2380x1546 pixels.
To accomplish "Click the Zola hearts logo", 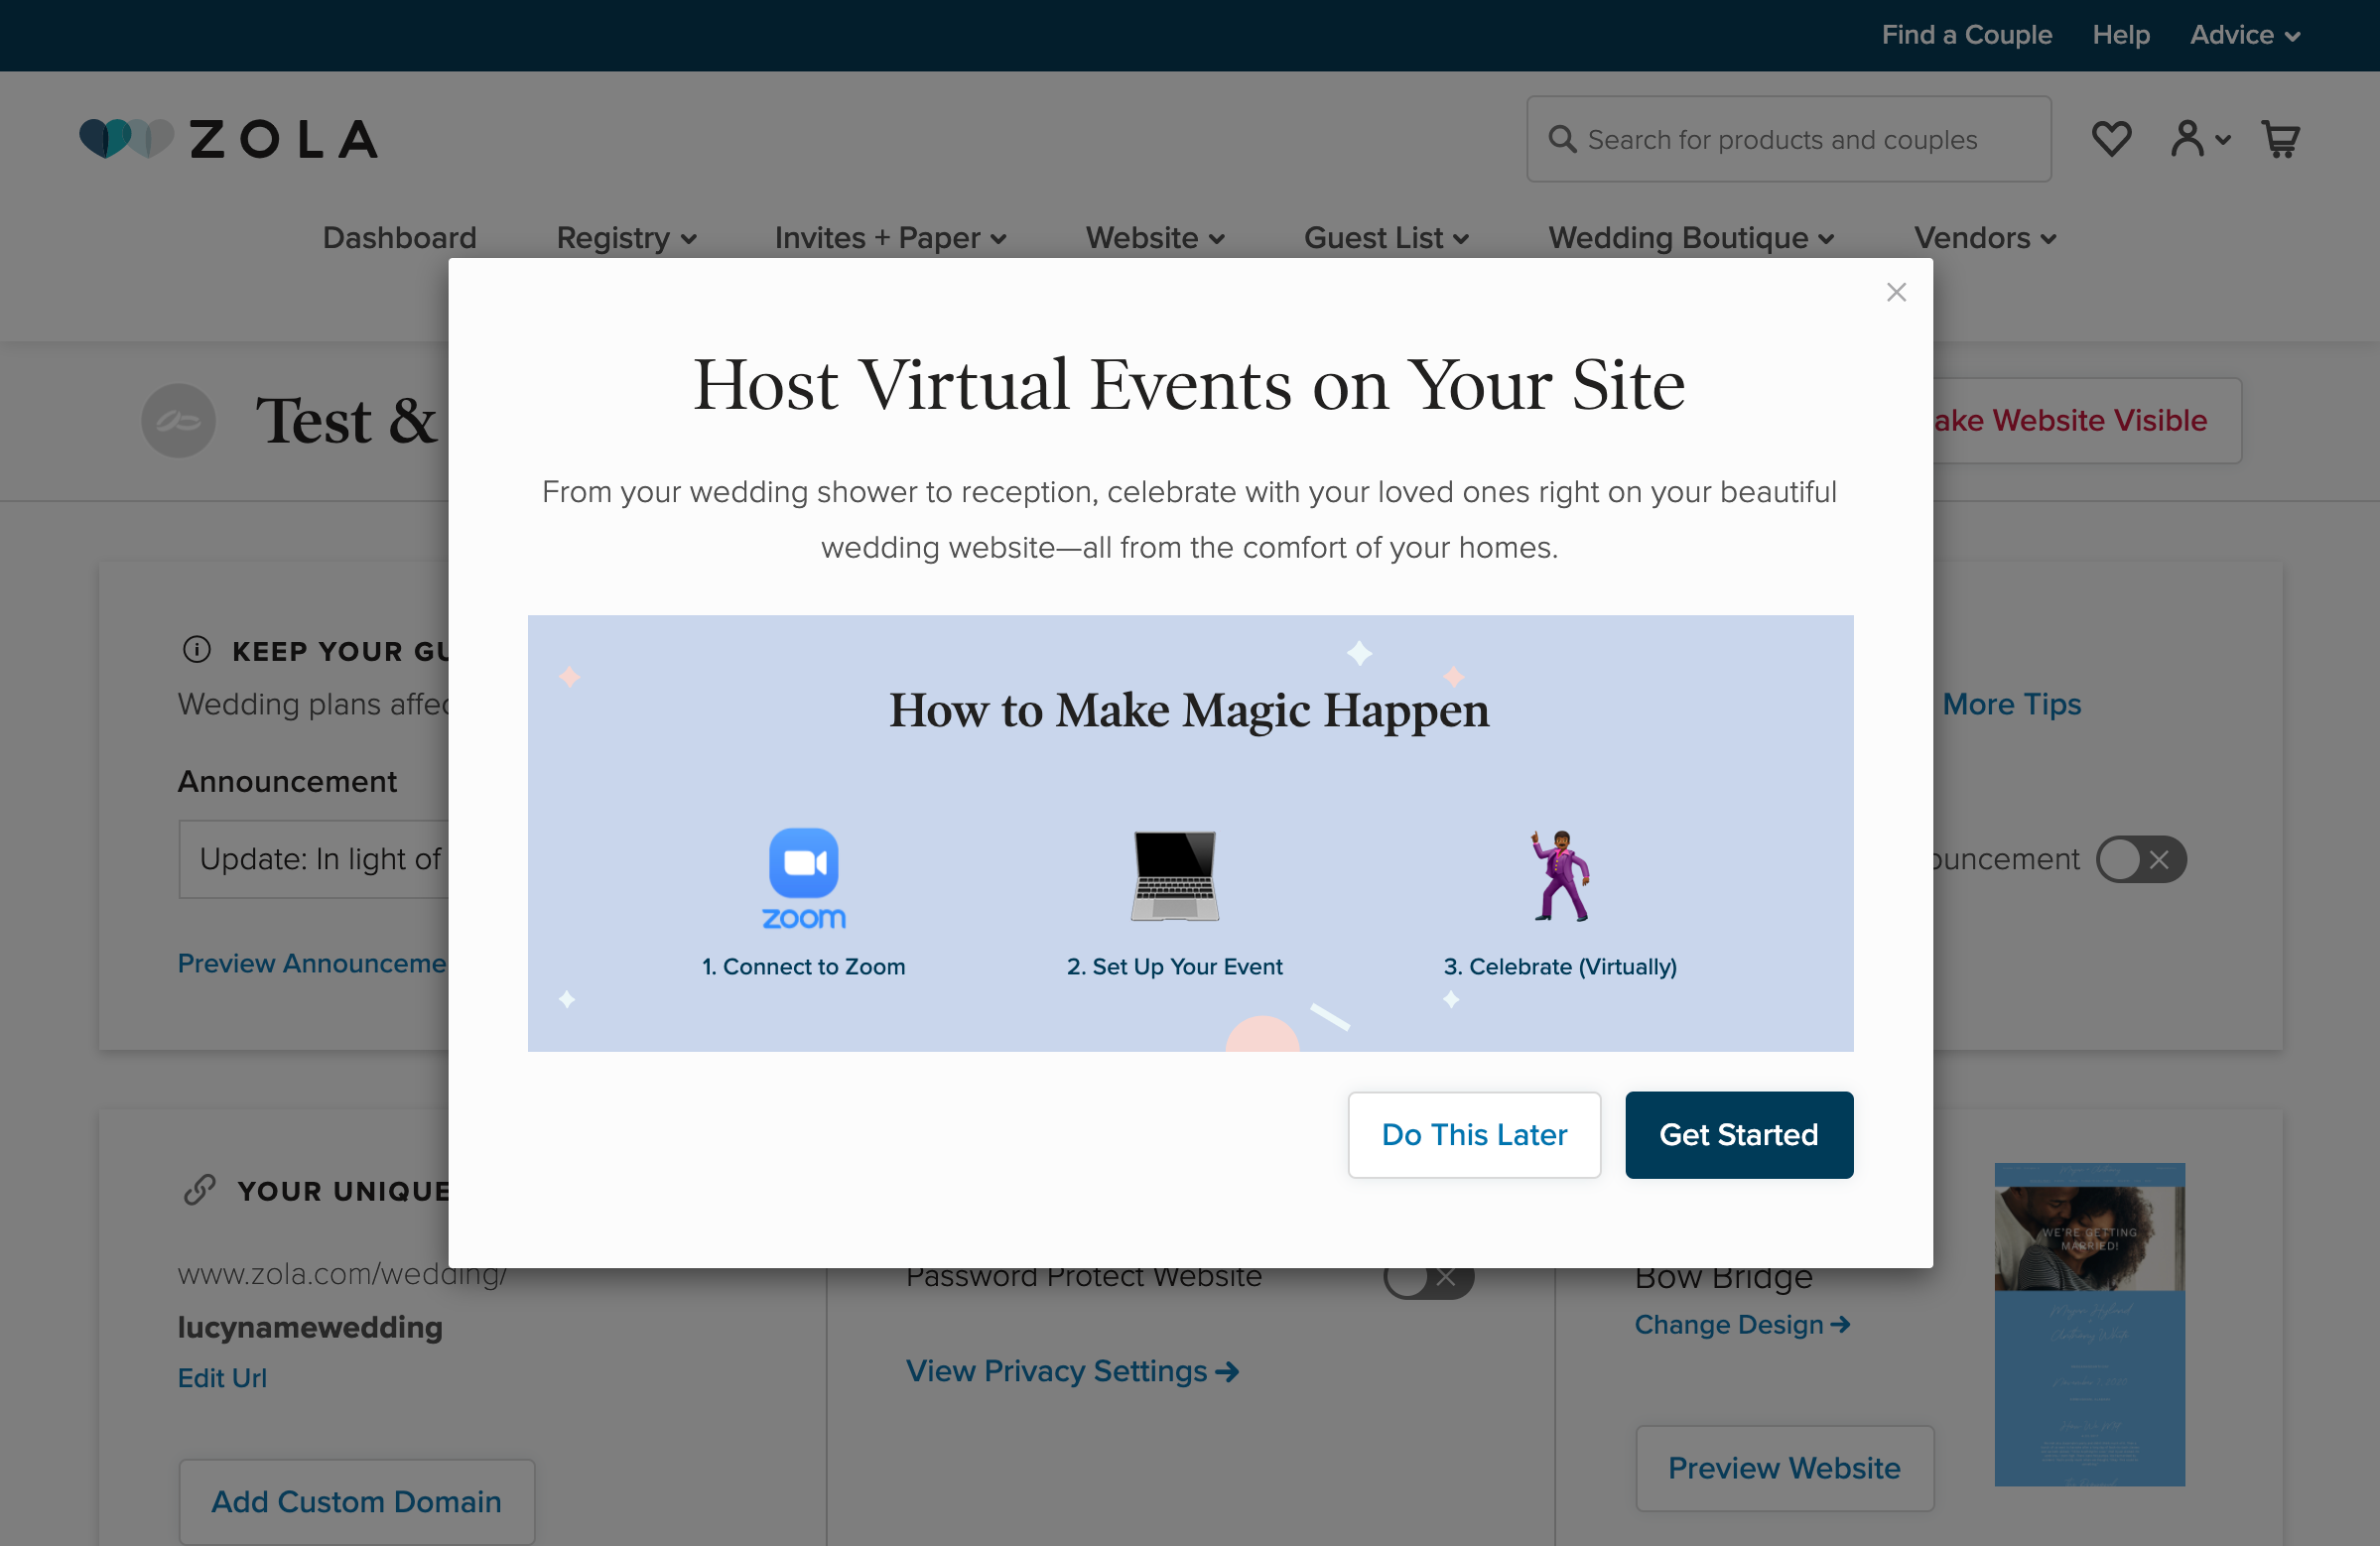I will [126, 139].
